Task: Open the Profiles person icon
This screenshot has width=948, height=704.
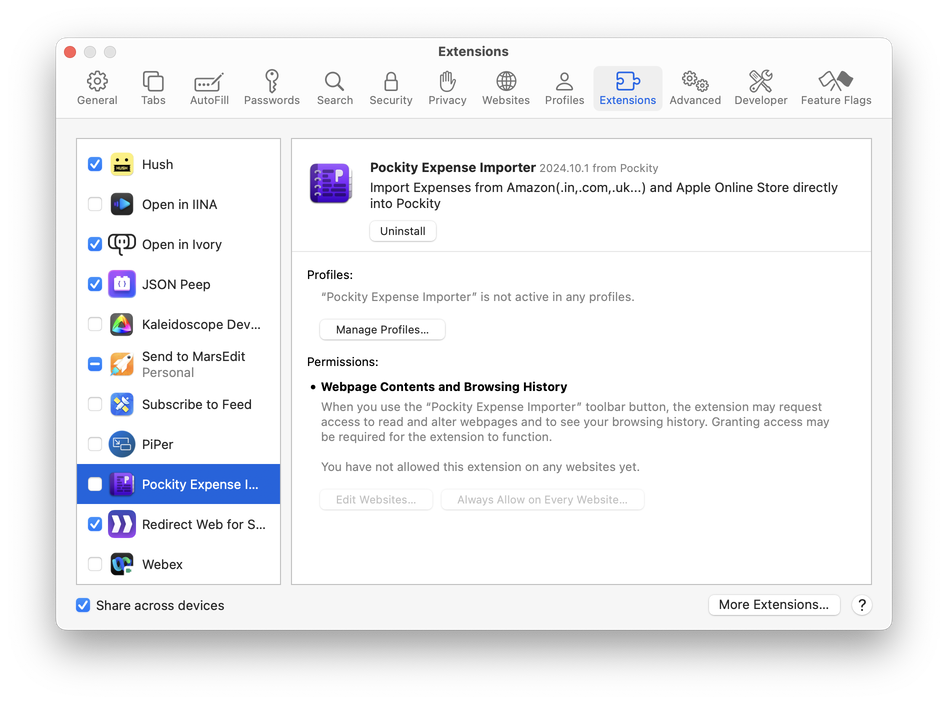Action: coord(564,81)
